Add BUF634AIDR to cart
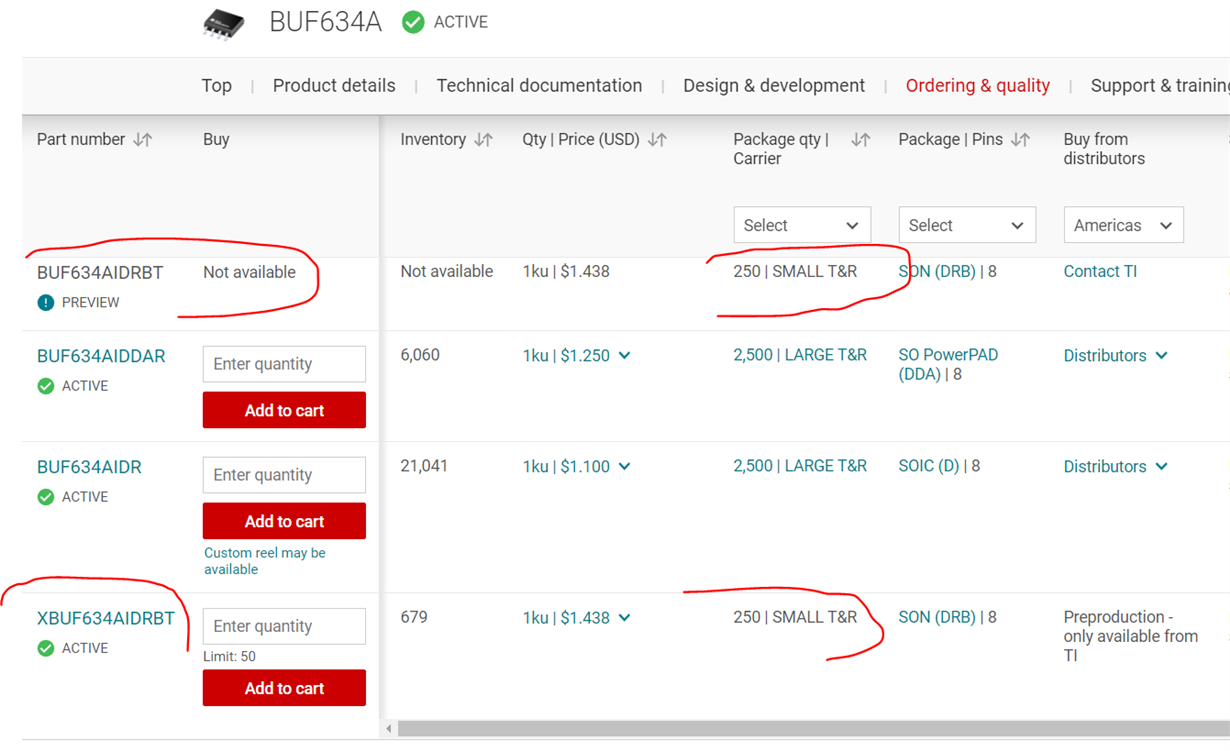 pyautogui.click(x=284, y=521)
